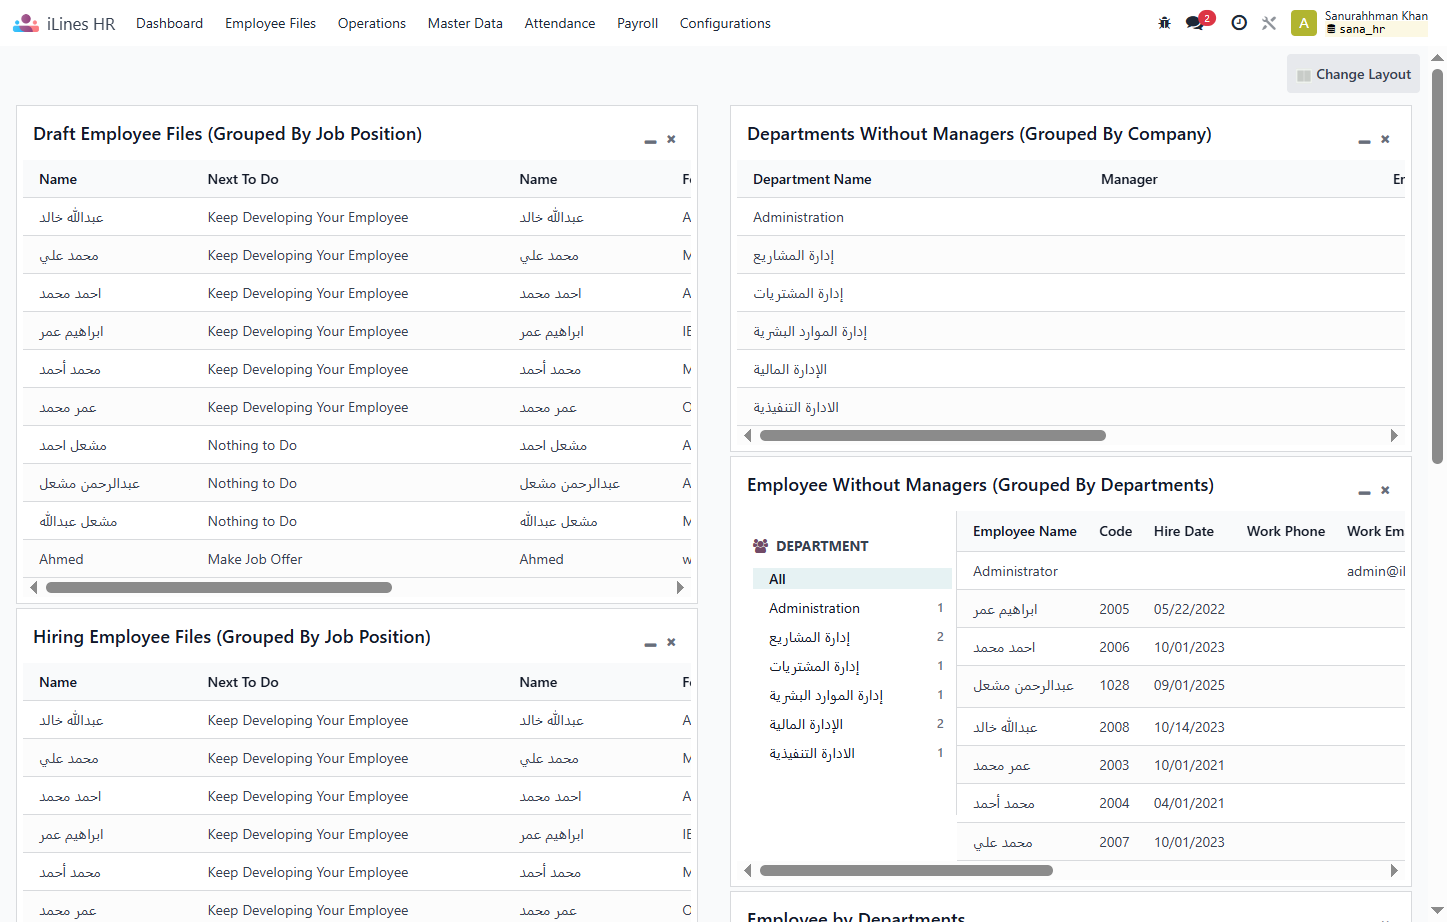Viewport: 1447px width, 922px height.
Task: Open the Dashboard menu
Action: (x=169, y=23)
